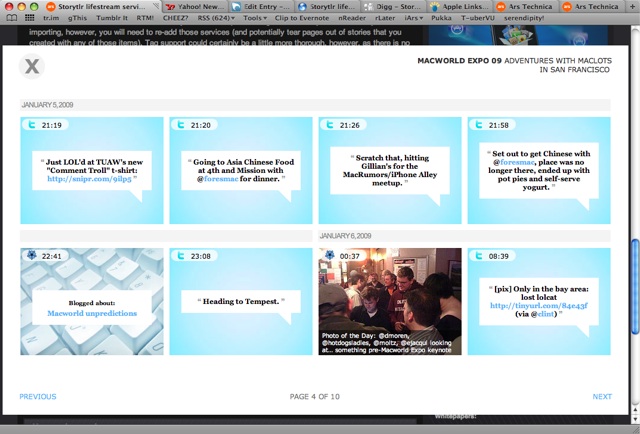Click the gThis bookmarklet
This screenshot has height=434, width=640.
coord(78,18)
